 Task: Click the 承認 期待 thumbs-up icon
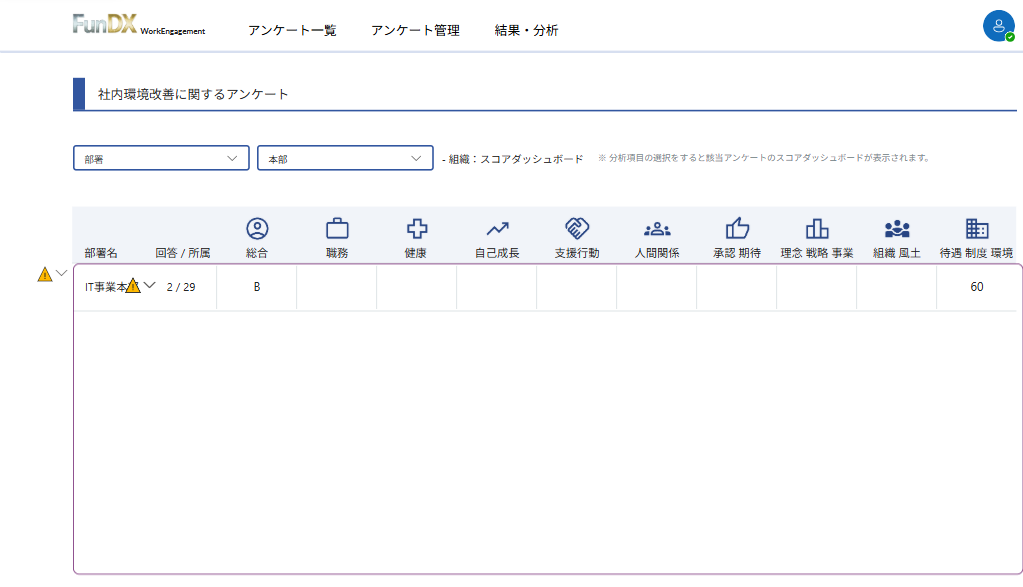pyautogui.click(x=737, y=228)
